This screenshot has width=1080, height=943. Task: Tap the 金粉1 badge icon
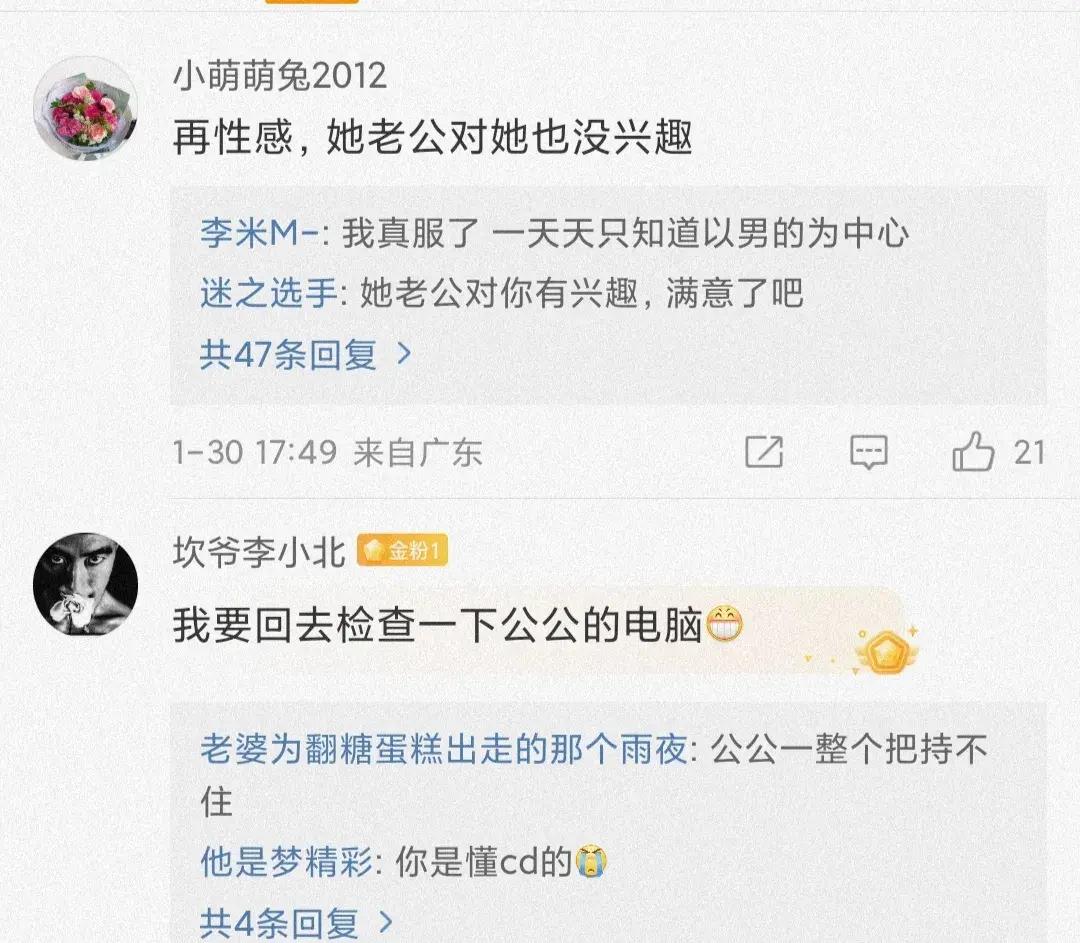point(402,550)
